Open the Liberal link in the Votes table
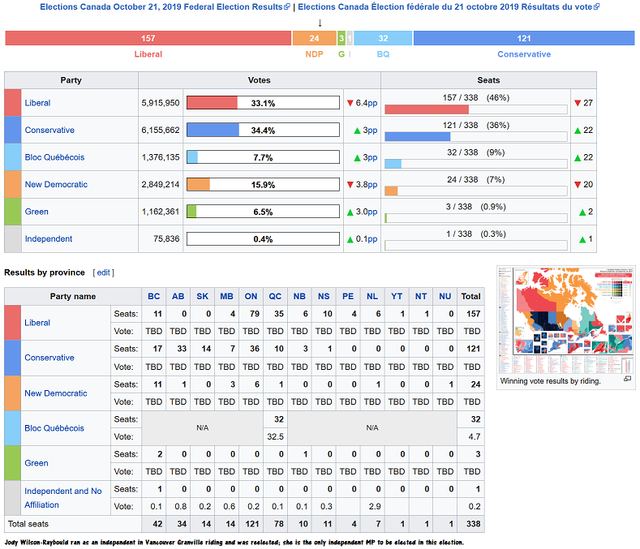Viewport: 640px width, 549px height. [38, 103]
